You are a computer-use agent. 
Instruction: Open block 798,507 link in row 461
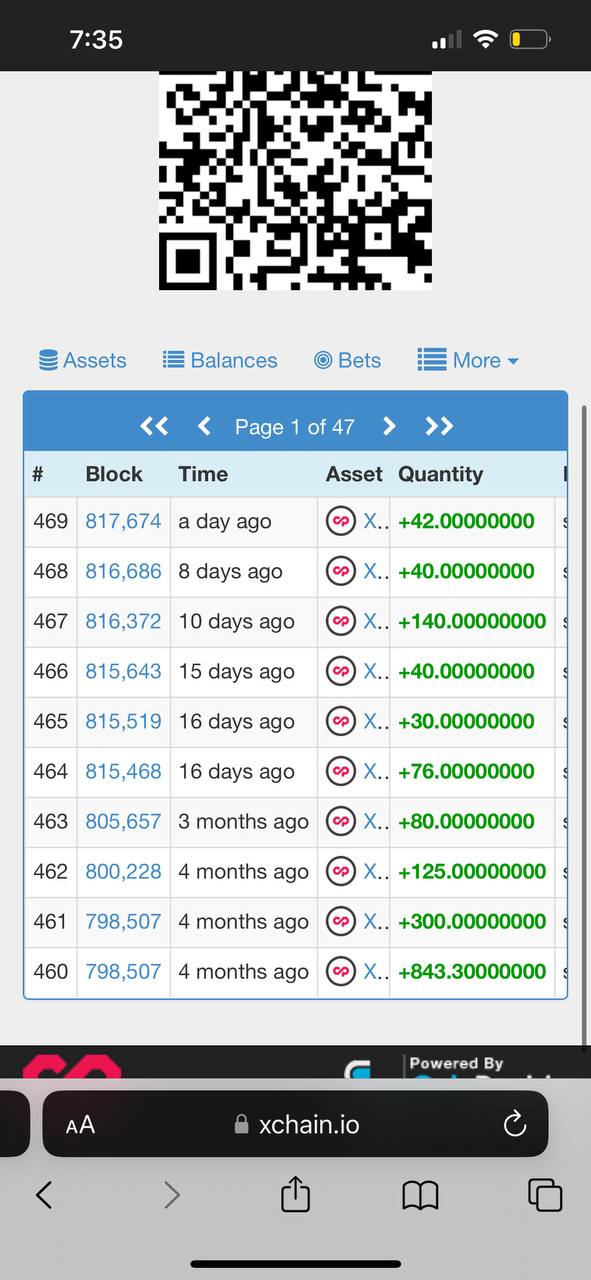point(123,921)
